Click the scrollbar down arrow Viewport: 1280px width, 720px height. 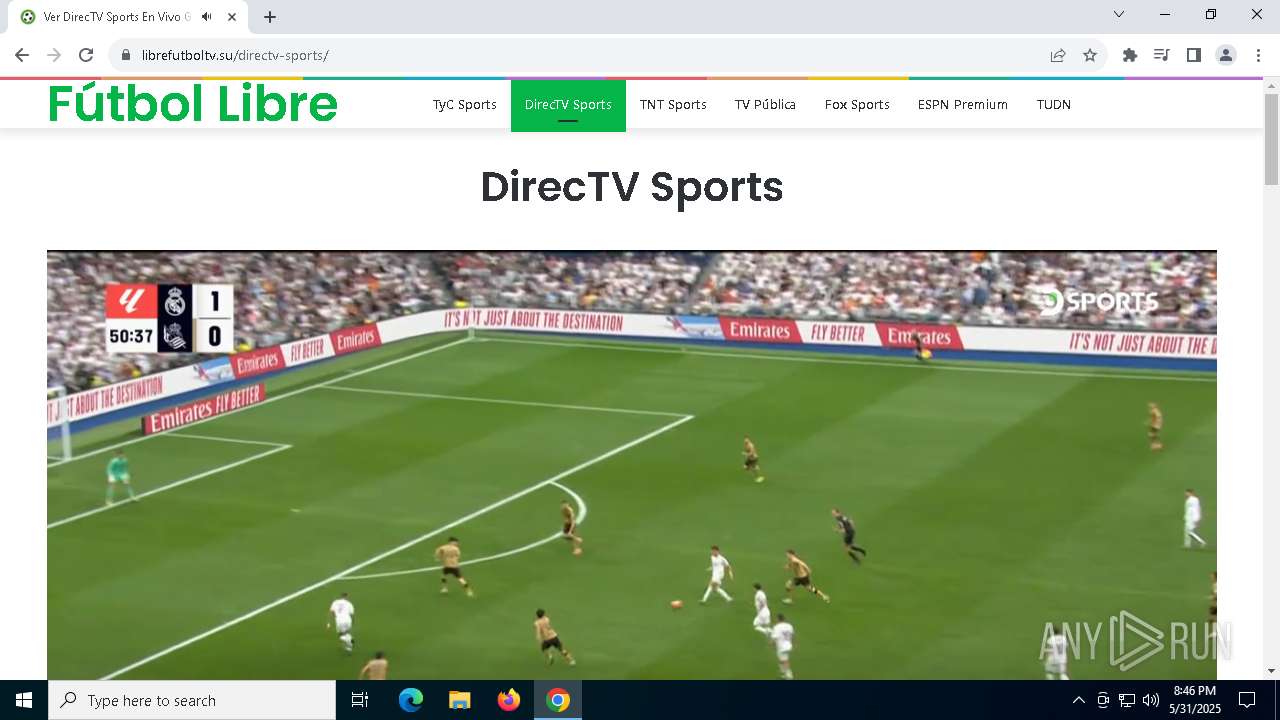pyautogui.click(x=1272, y=671)
